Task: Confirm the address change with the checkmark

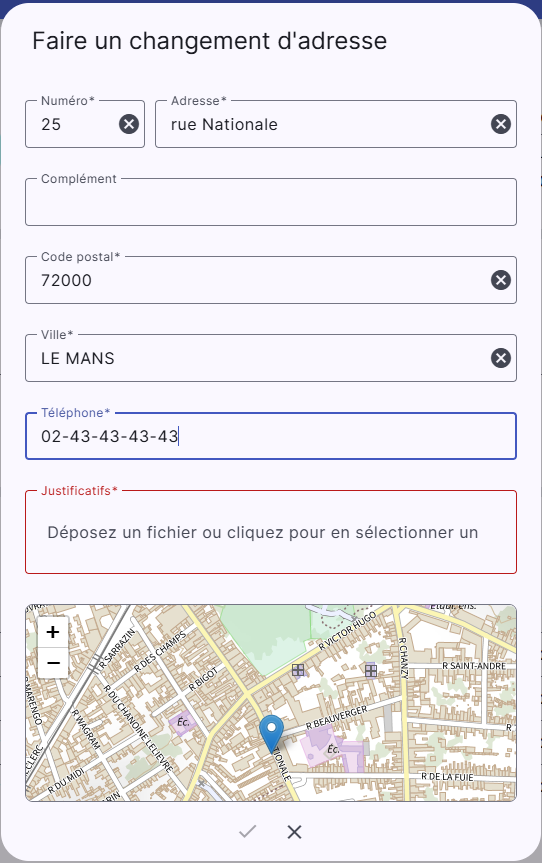Action: tap(248, 832)
